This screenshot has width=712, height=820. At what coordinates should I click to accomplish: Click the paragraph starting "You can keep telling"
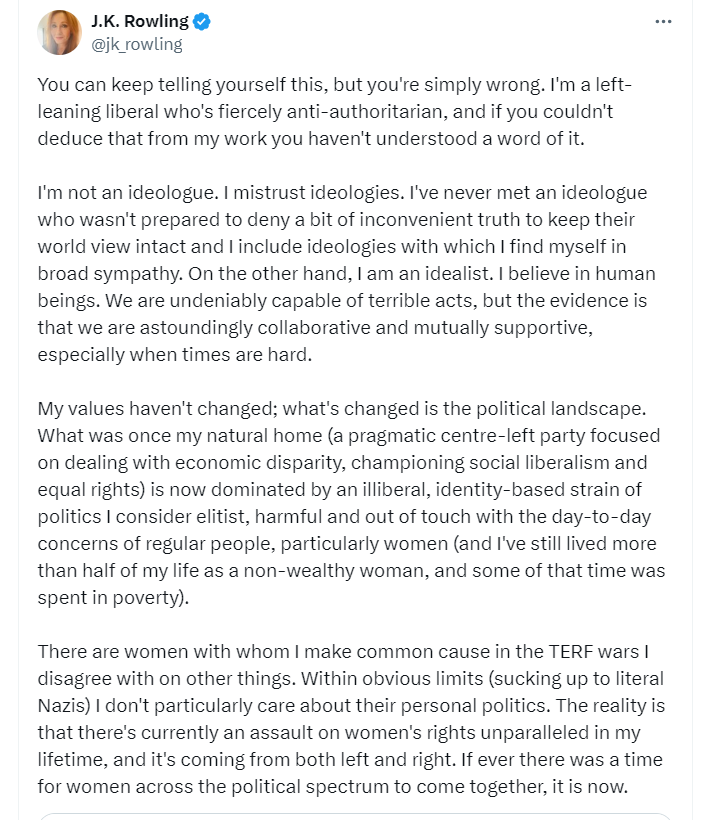[335, 111]
